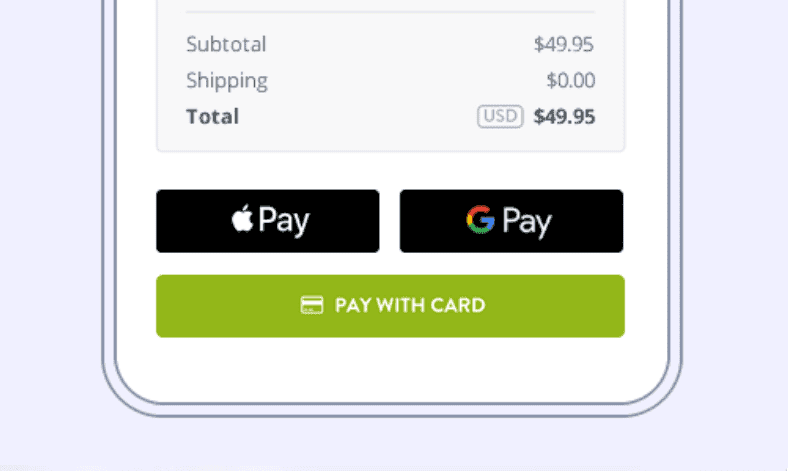Check out with the Google Pay button
The image size is (788, 471).
[x=511, y=221]
